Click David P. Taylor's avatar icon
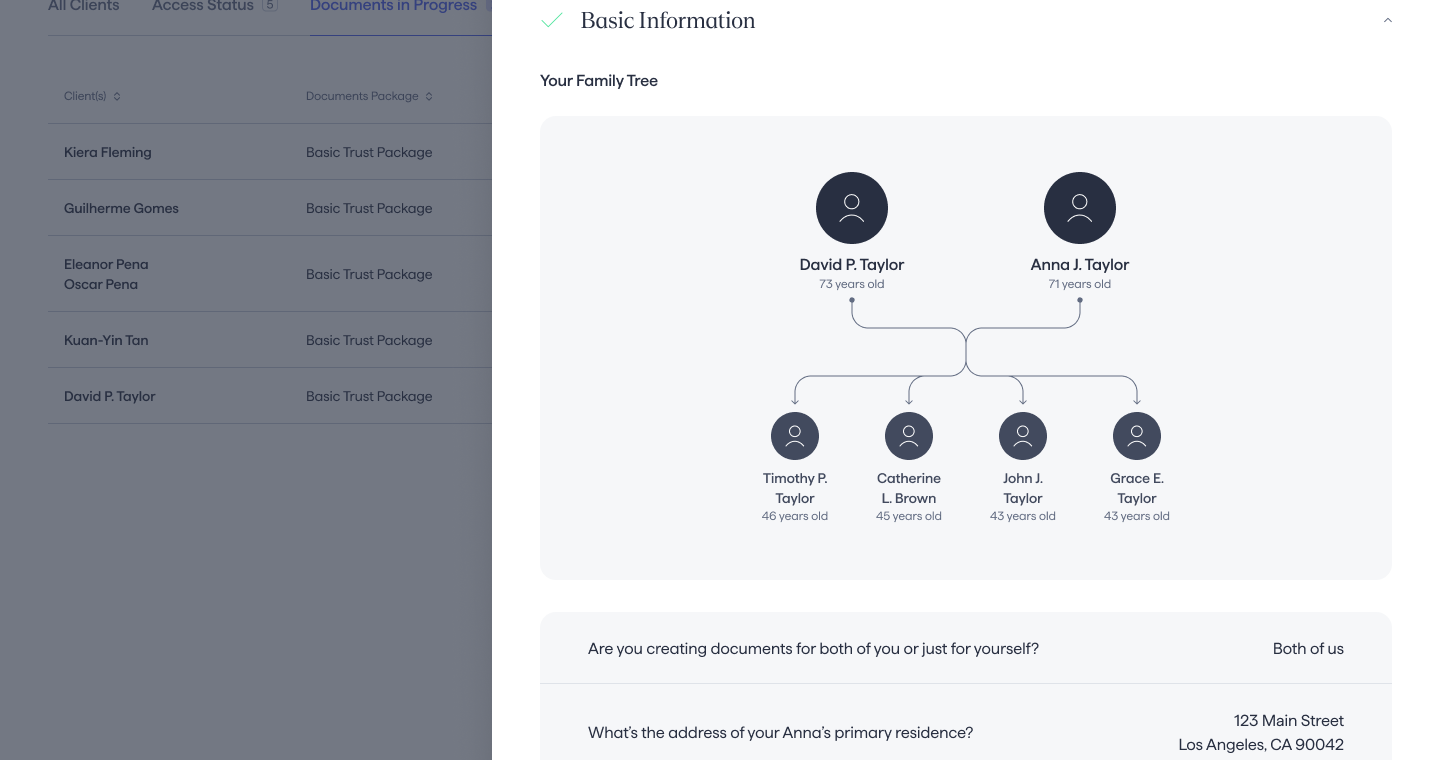The image size is (1440, 760). [852, 208]
